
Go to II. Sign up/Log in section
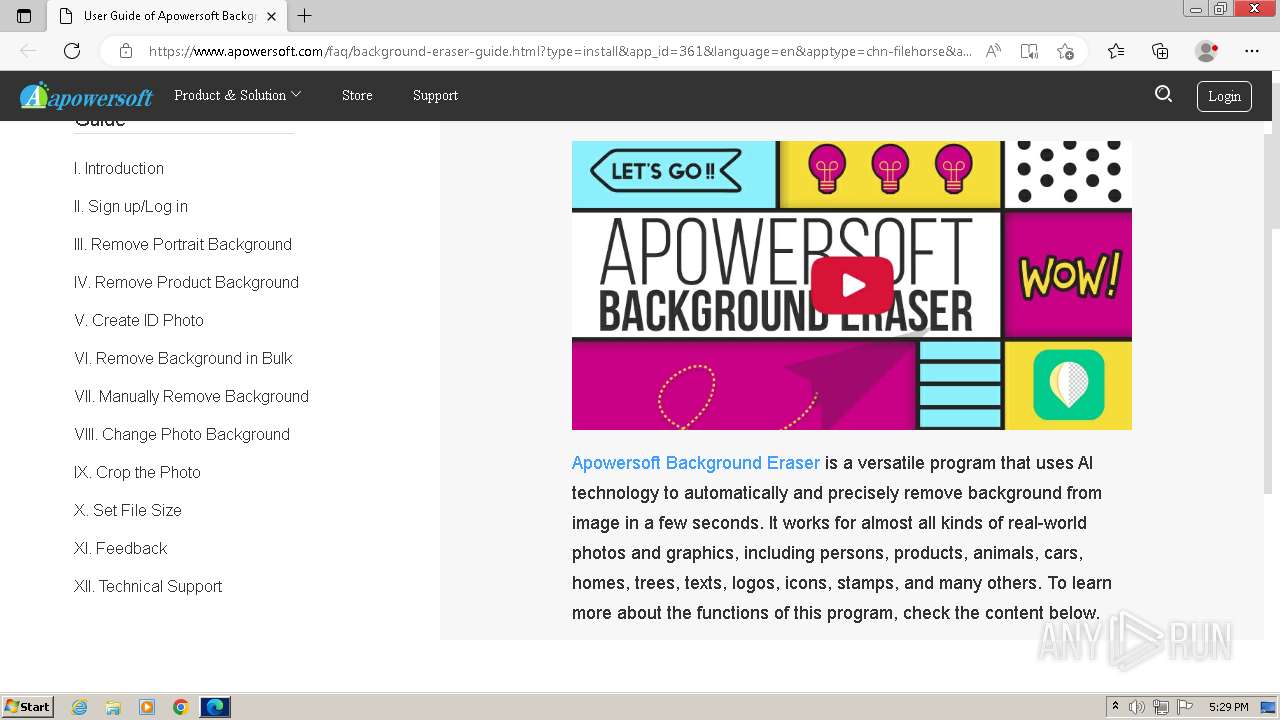click(x=131, y=206)
